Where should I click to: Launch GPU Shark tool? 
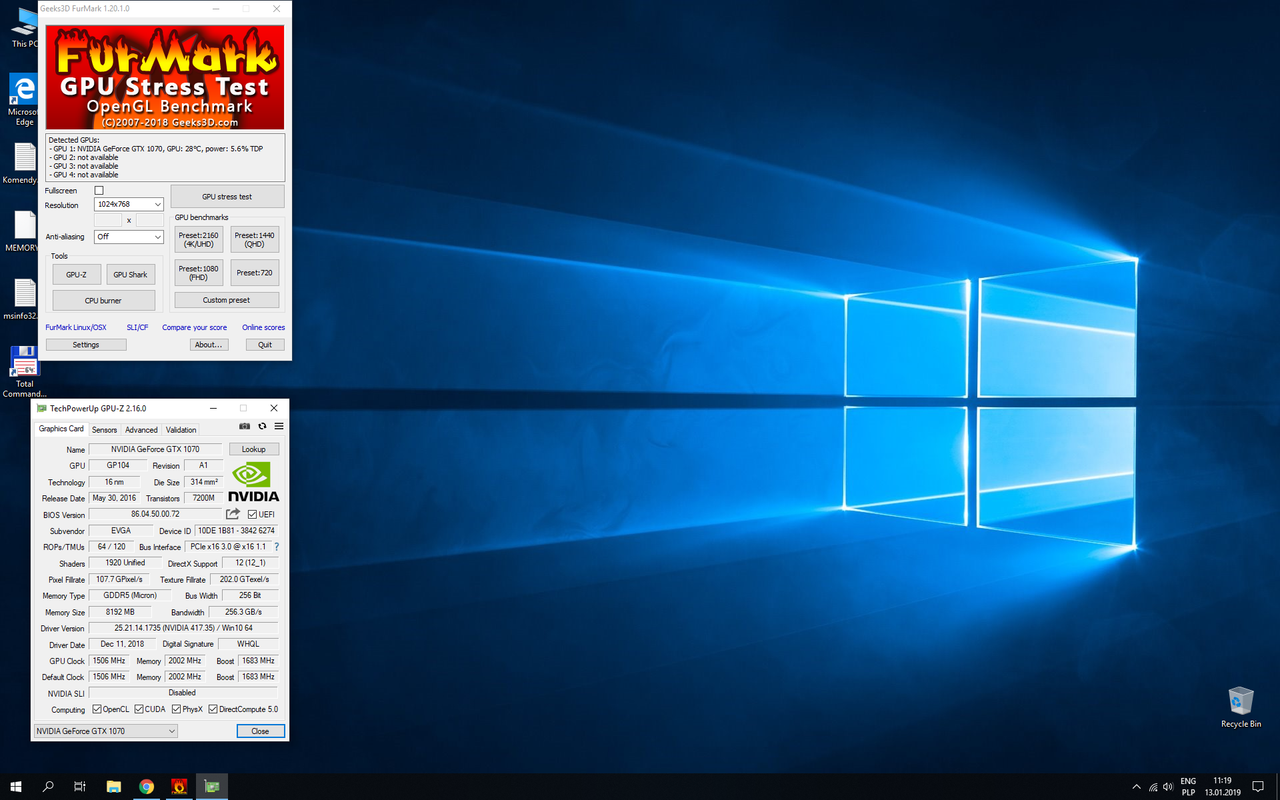tap(130, 274)
